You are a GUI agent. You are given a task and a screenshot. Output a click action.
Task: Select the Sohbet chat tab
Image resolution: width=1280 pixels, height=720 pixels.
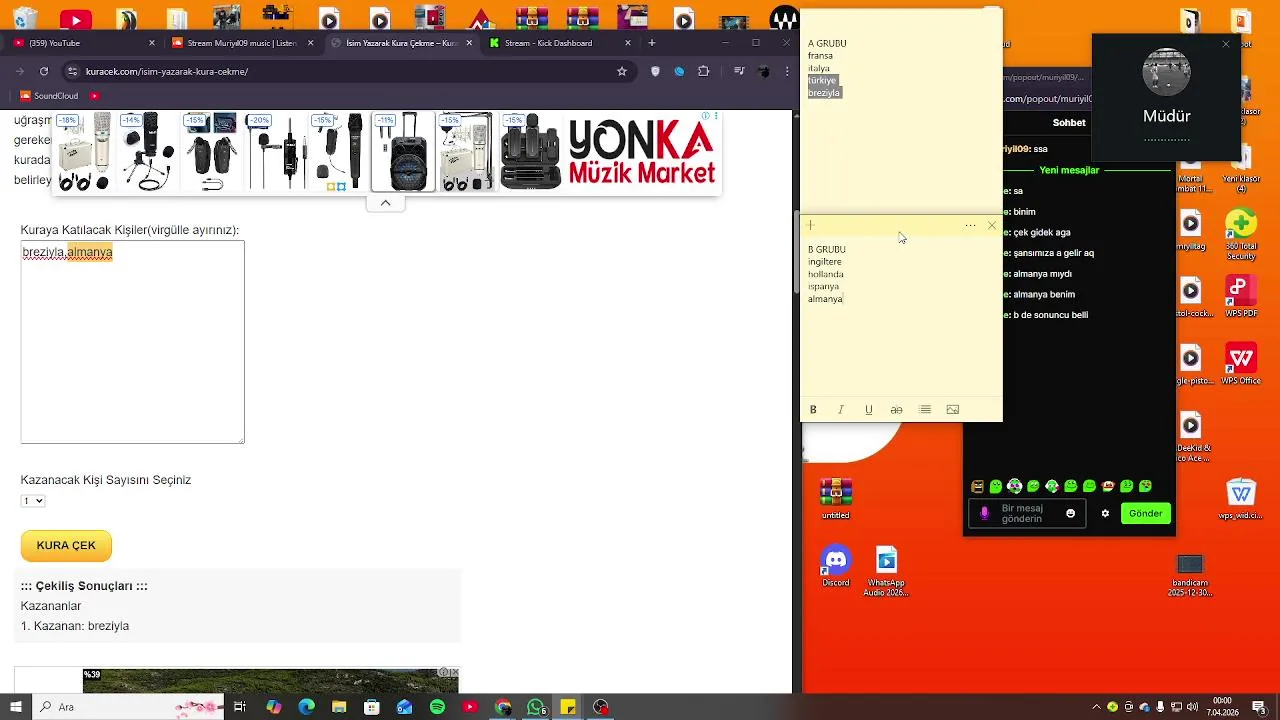(1069, 123)
